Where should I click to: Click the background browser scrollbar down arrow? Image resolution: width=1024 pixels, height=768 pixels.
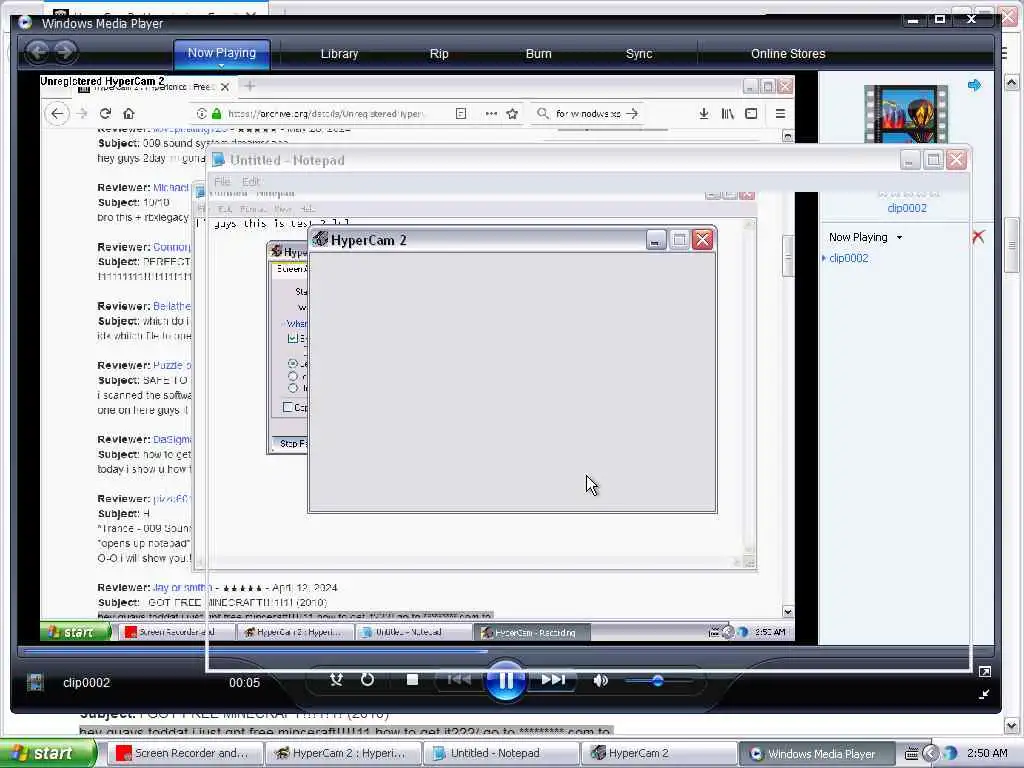(x=1012, y=726)
